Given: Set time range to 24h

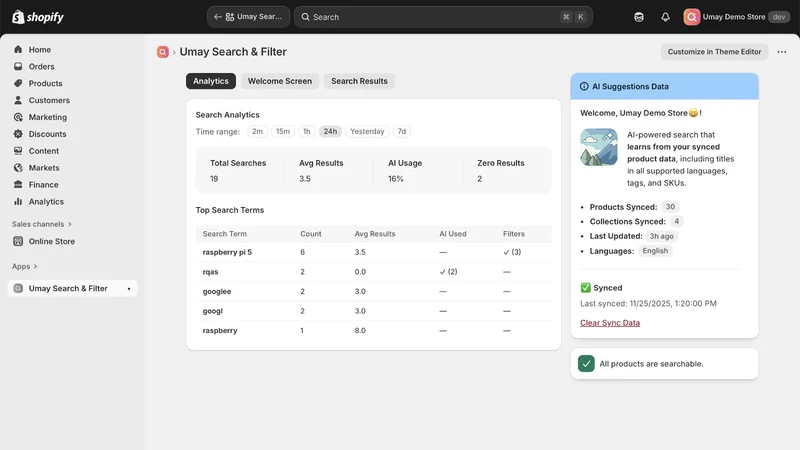Looking at the screenshot, I should [330, 132].
